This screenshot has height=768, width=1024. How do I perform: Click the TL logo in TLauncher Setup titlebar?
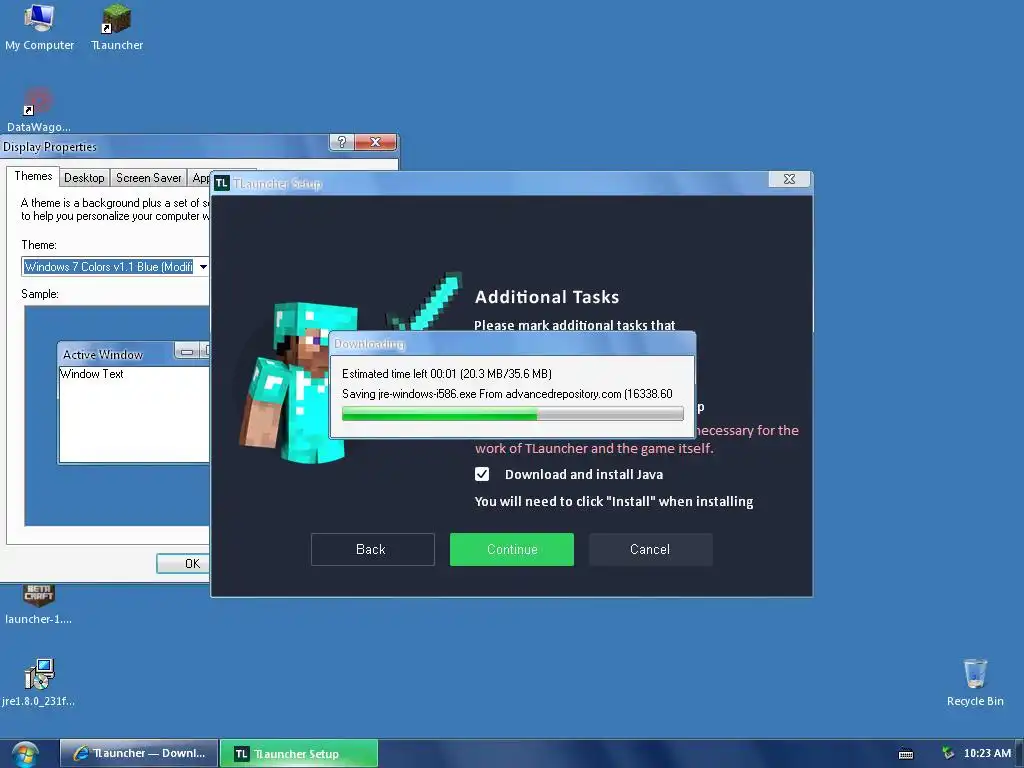tap(221, 183)
